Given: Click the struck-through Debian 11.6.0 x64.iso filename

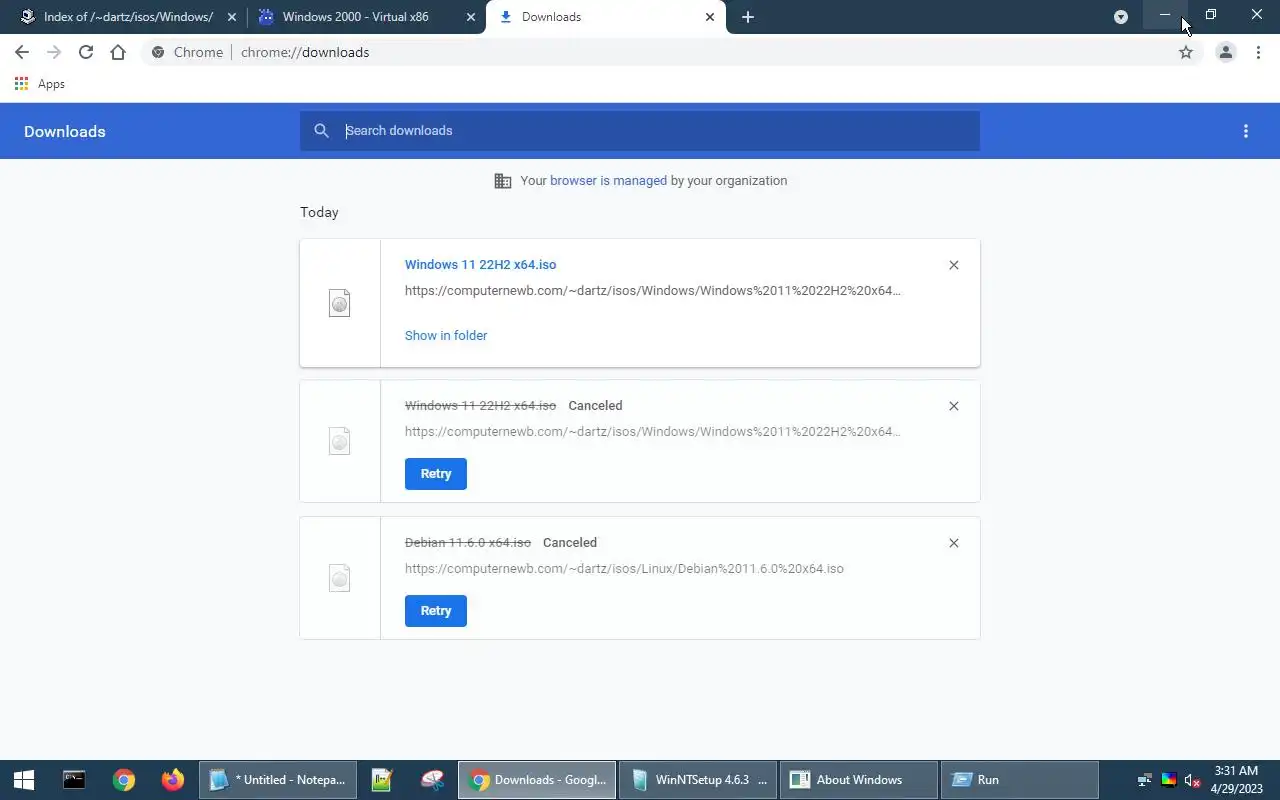Looking at the screenshot, I should click(467, 543).
